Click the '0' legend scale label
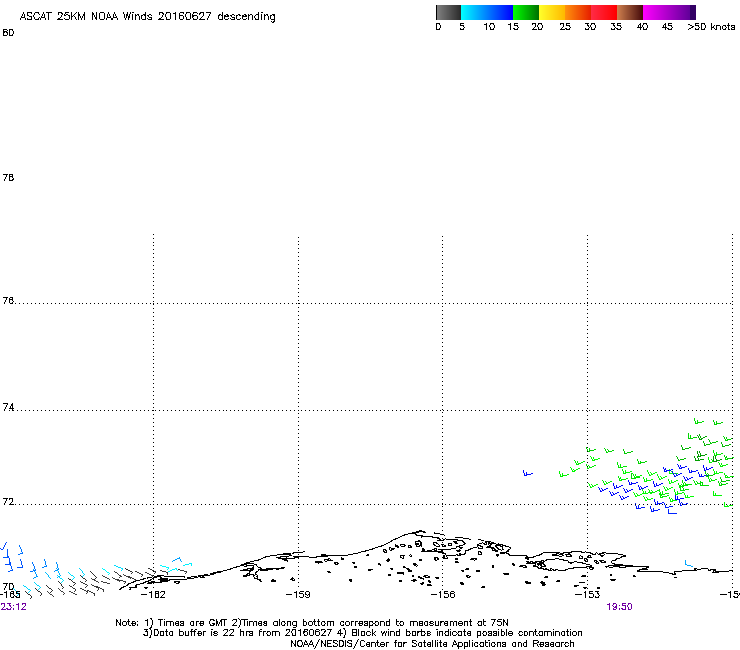The height and width of the screenshot is (650, 740). [438, 27]
